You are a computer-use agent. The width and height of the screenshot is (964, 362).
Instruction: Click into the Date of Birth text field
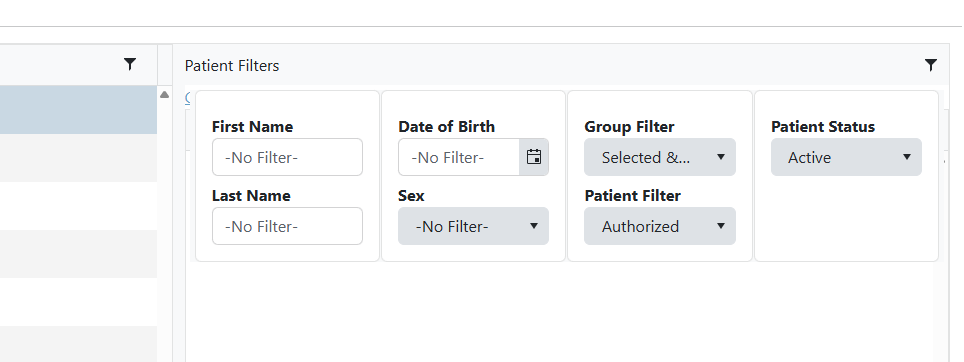click(459, 157)
